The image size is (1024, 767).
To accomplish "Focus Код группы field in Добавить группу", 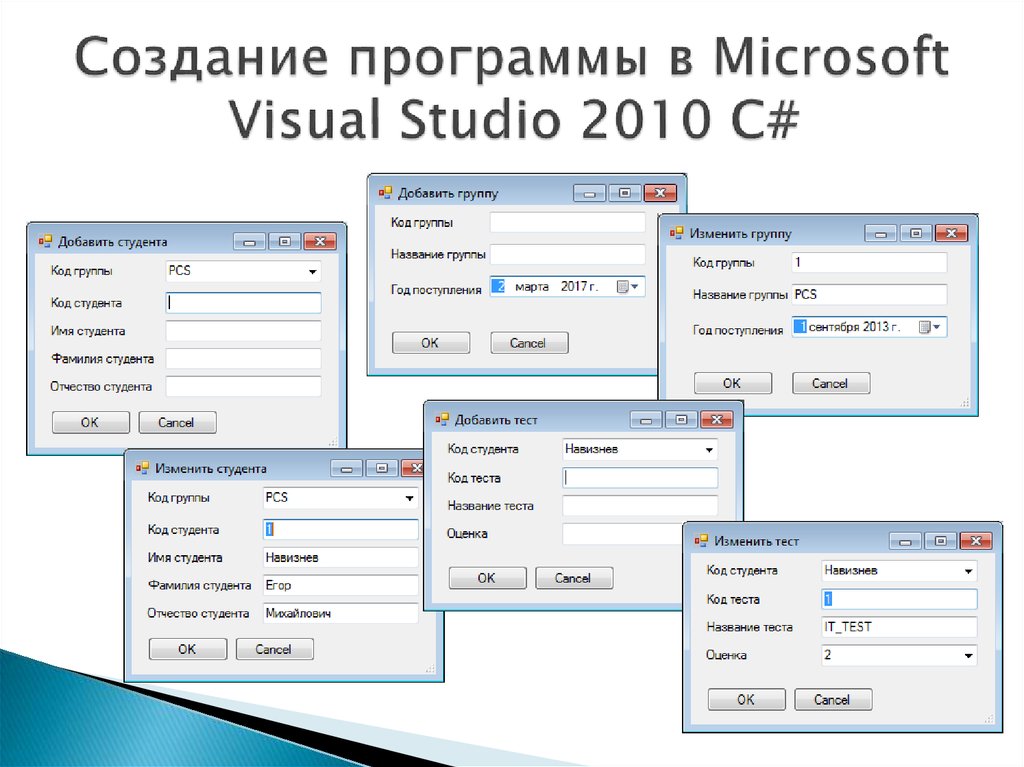I will 568,223.
